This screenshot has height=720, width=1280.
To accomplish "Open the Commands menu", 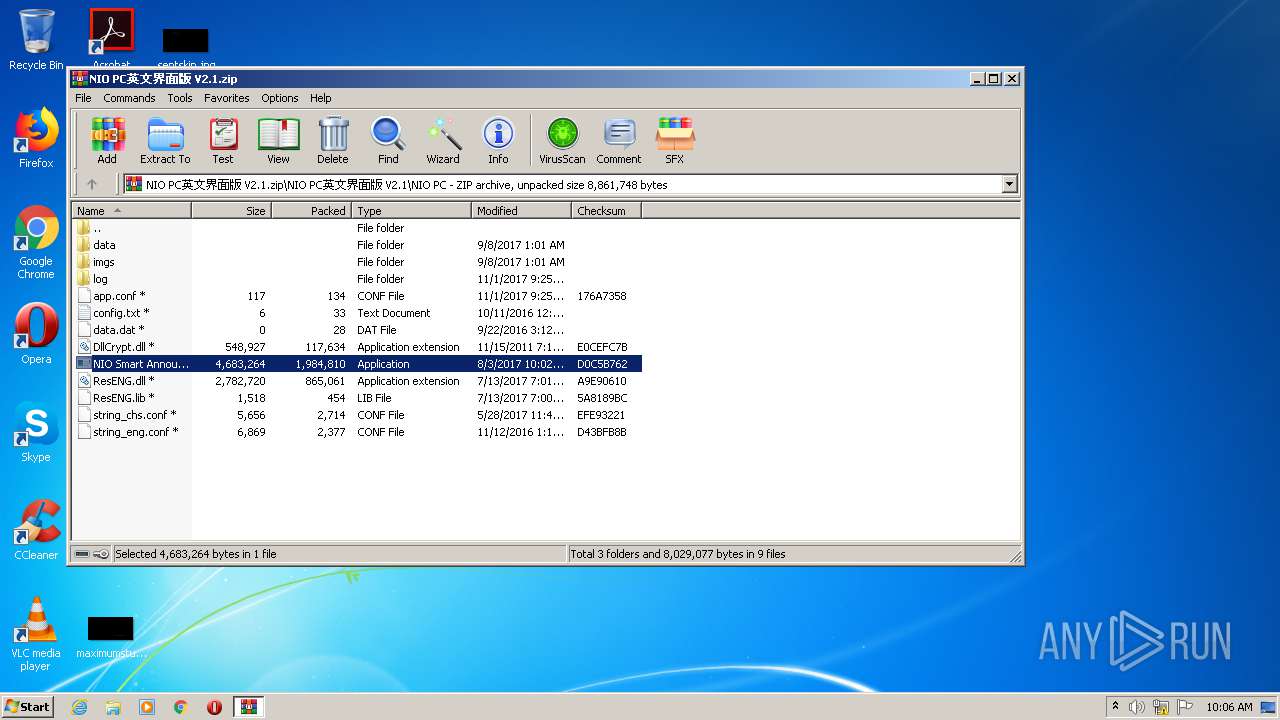I will [129, 98].
